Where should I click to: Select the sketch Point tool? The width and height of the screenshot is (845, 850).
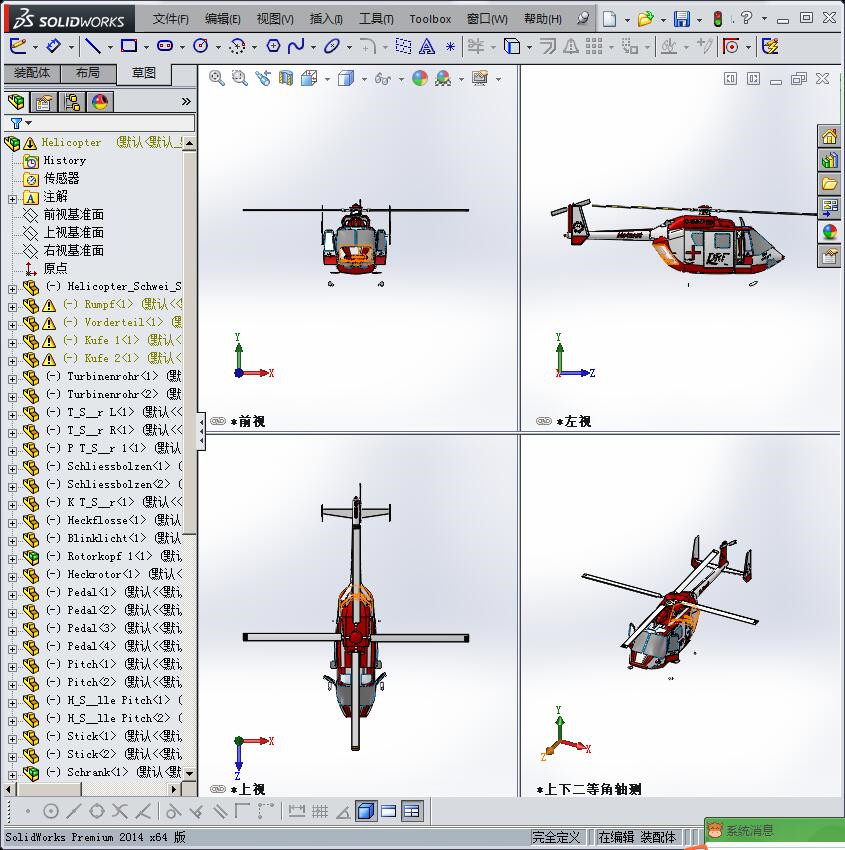tap(450, 47)
